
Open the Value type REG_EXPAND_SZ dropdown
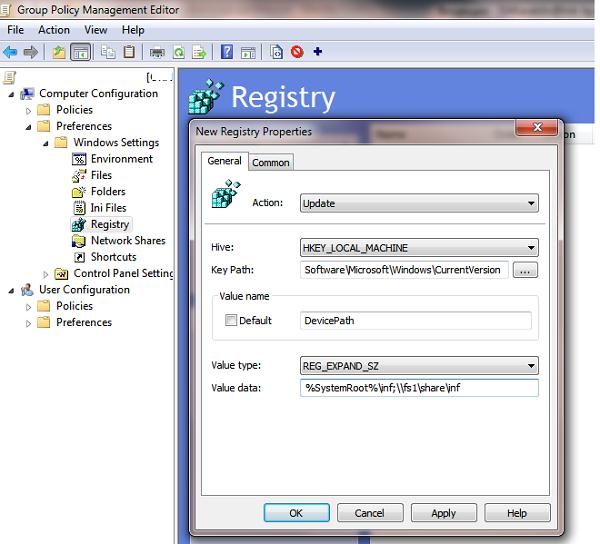pos(419,366)
